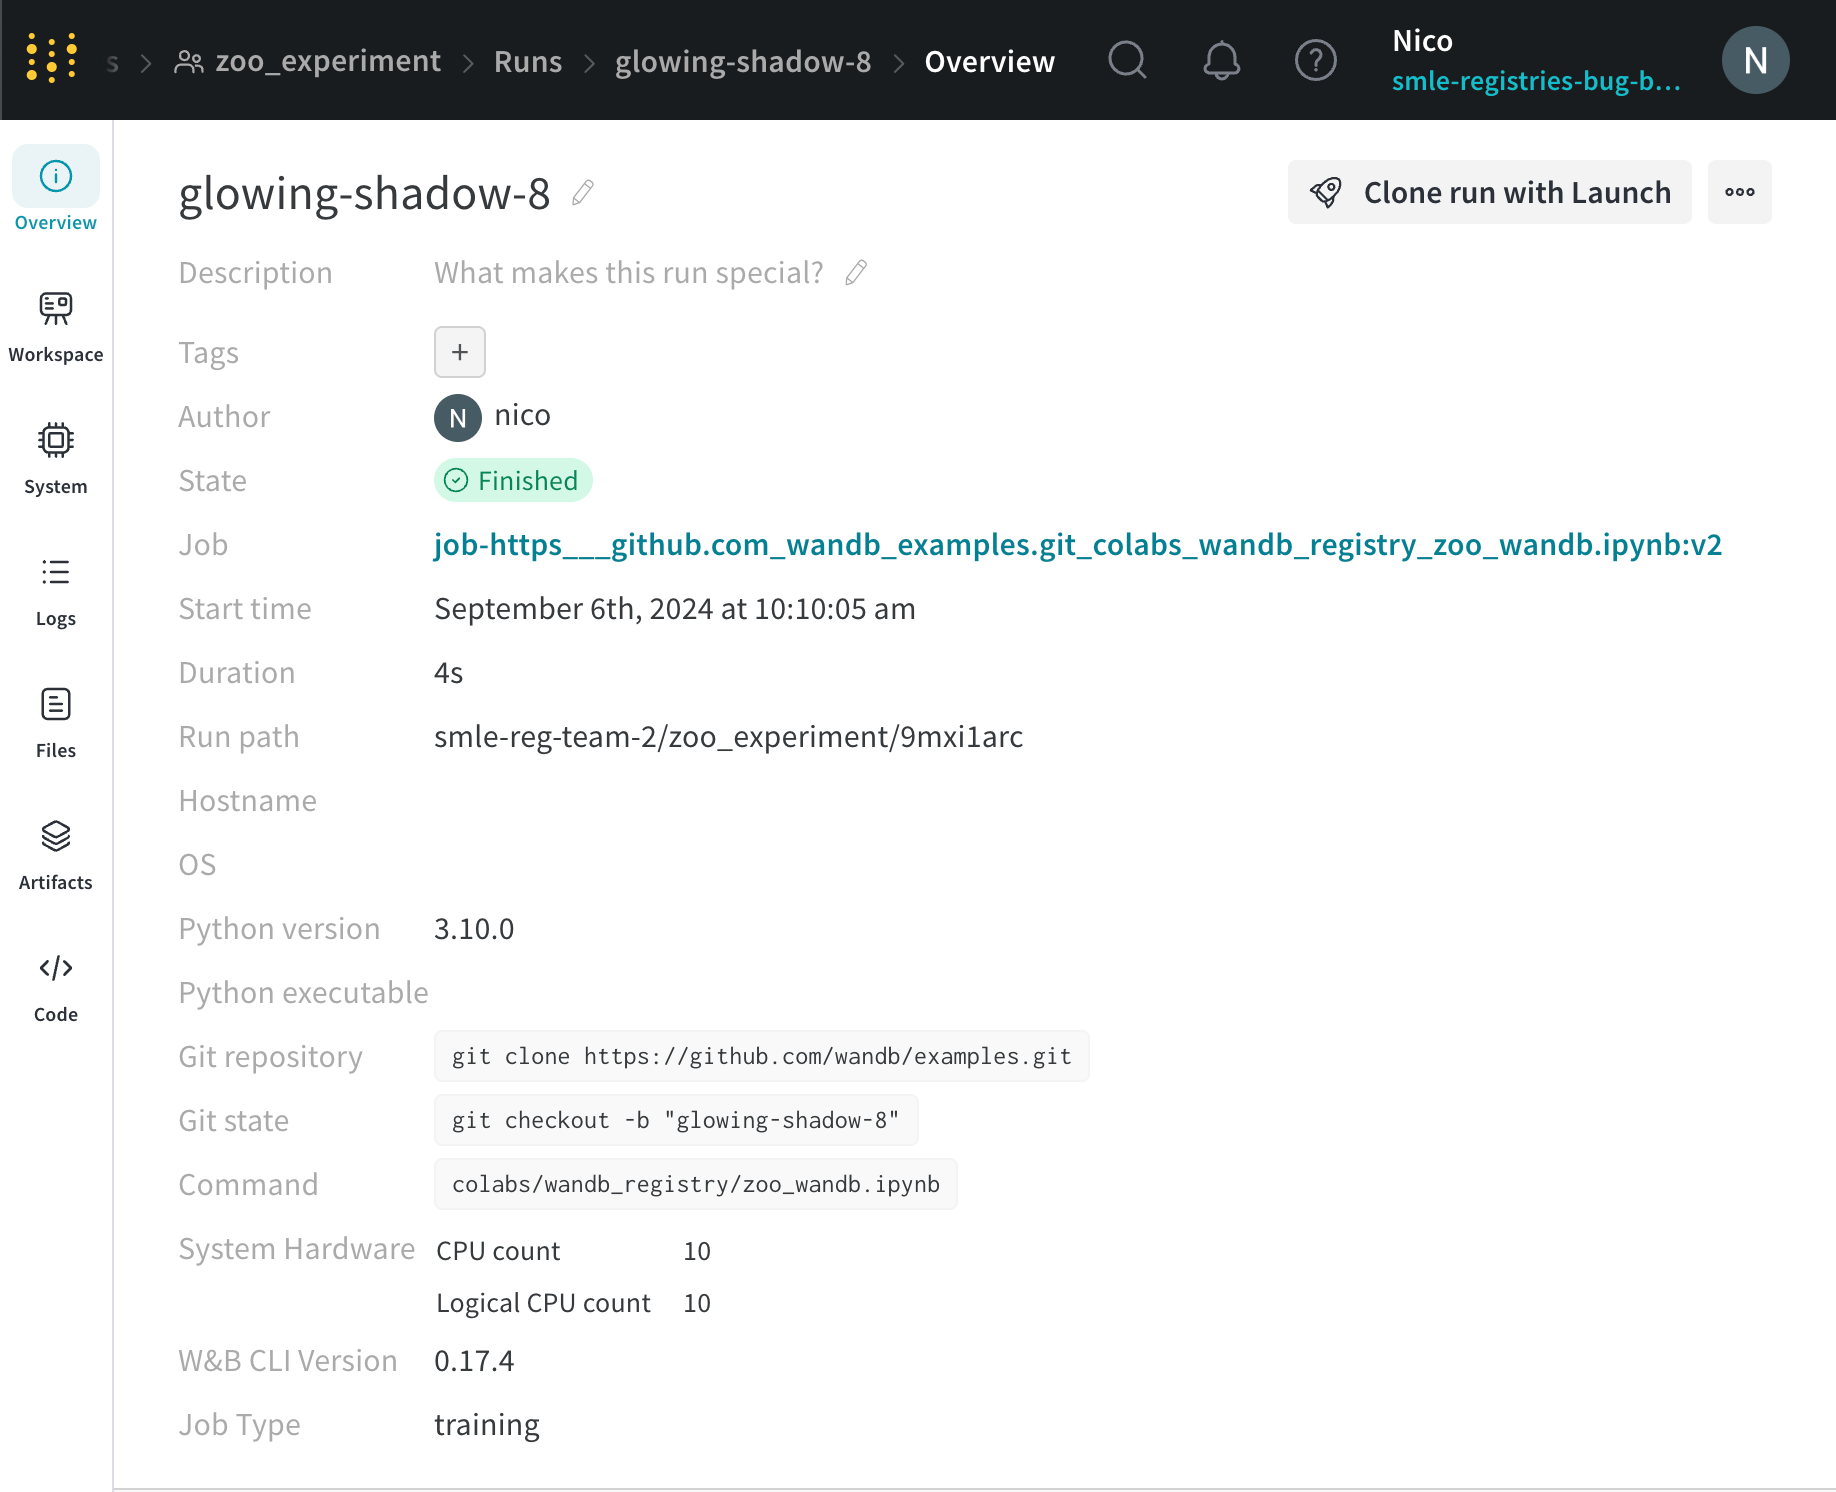Screen dimensions: 1836x1492
Task: Navigate to zoo_experiment breadcrumb
Action: tap(327, 61)
